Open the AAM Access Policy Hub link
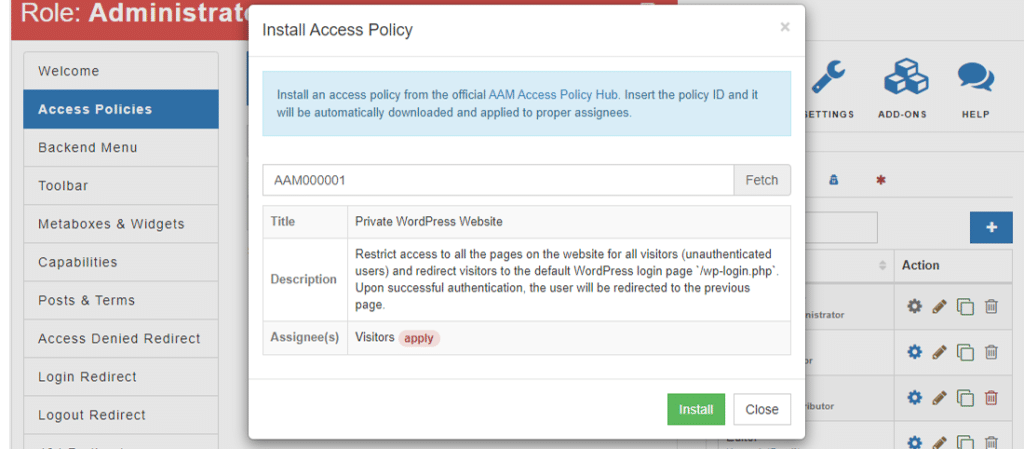Viewport: 1024px width, 449px height. (x=554, y=94)
